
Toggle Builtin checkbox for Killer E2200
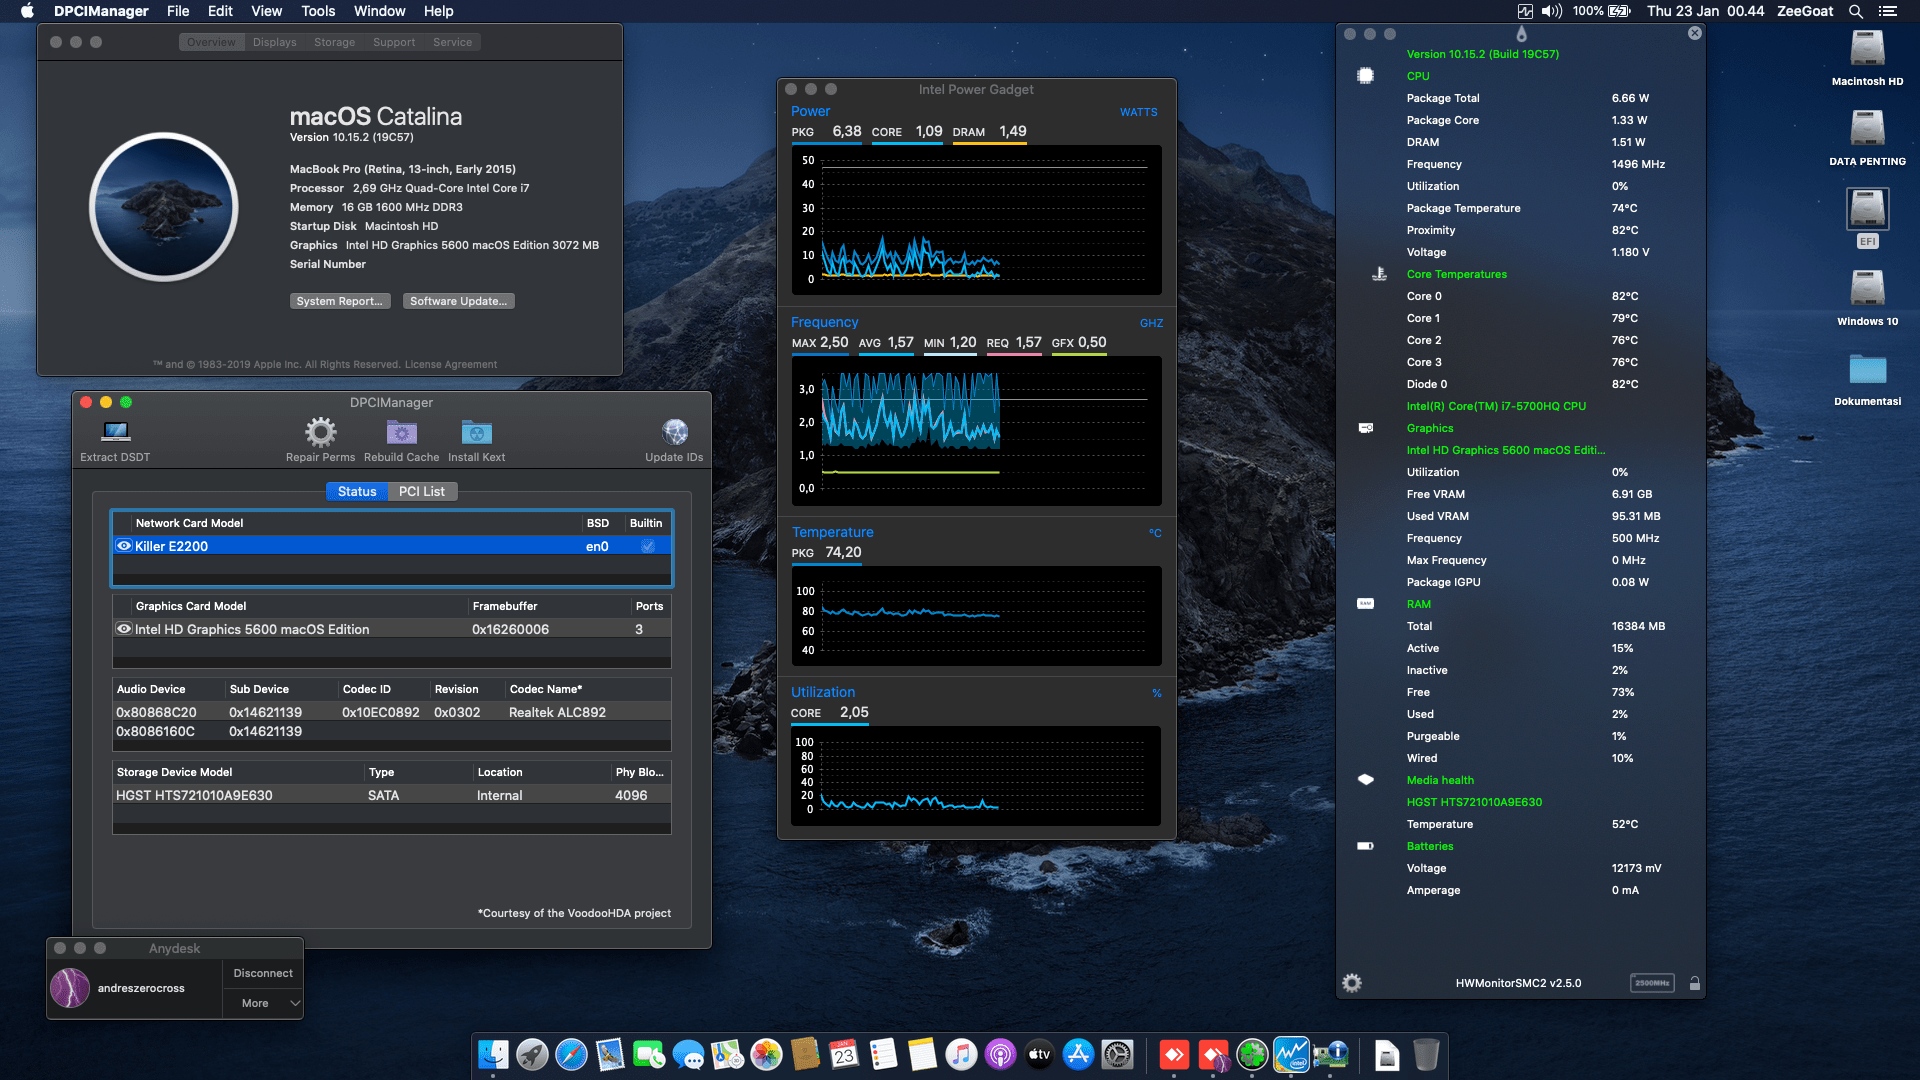point(647,546)
